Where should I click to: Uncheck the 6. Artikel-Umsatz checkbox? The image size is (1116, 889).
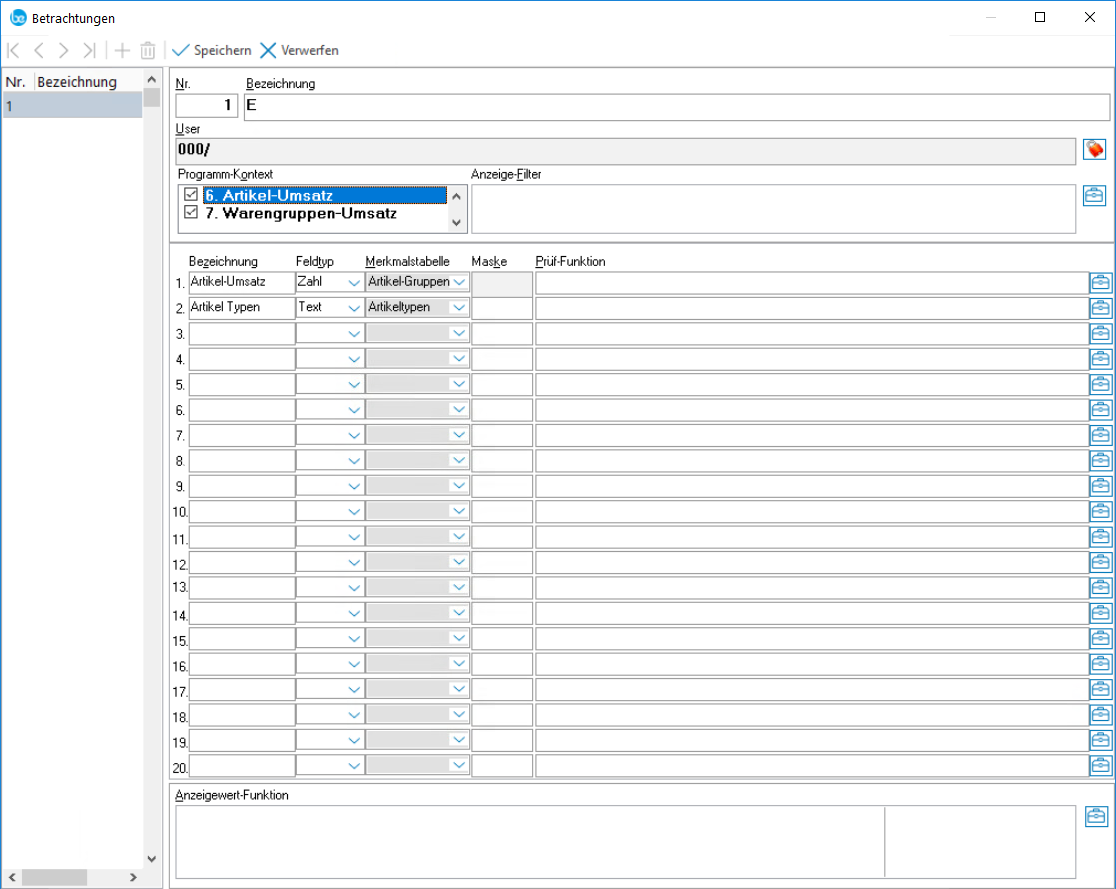pyautogui.click(x=191, y=196)
